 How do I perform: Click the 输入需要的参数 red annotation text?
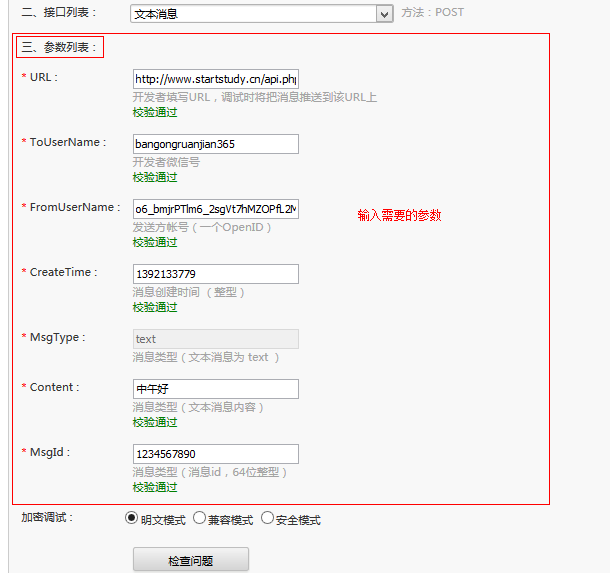[x=400, y=215]
